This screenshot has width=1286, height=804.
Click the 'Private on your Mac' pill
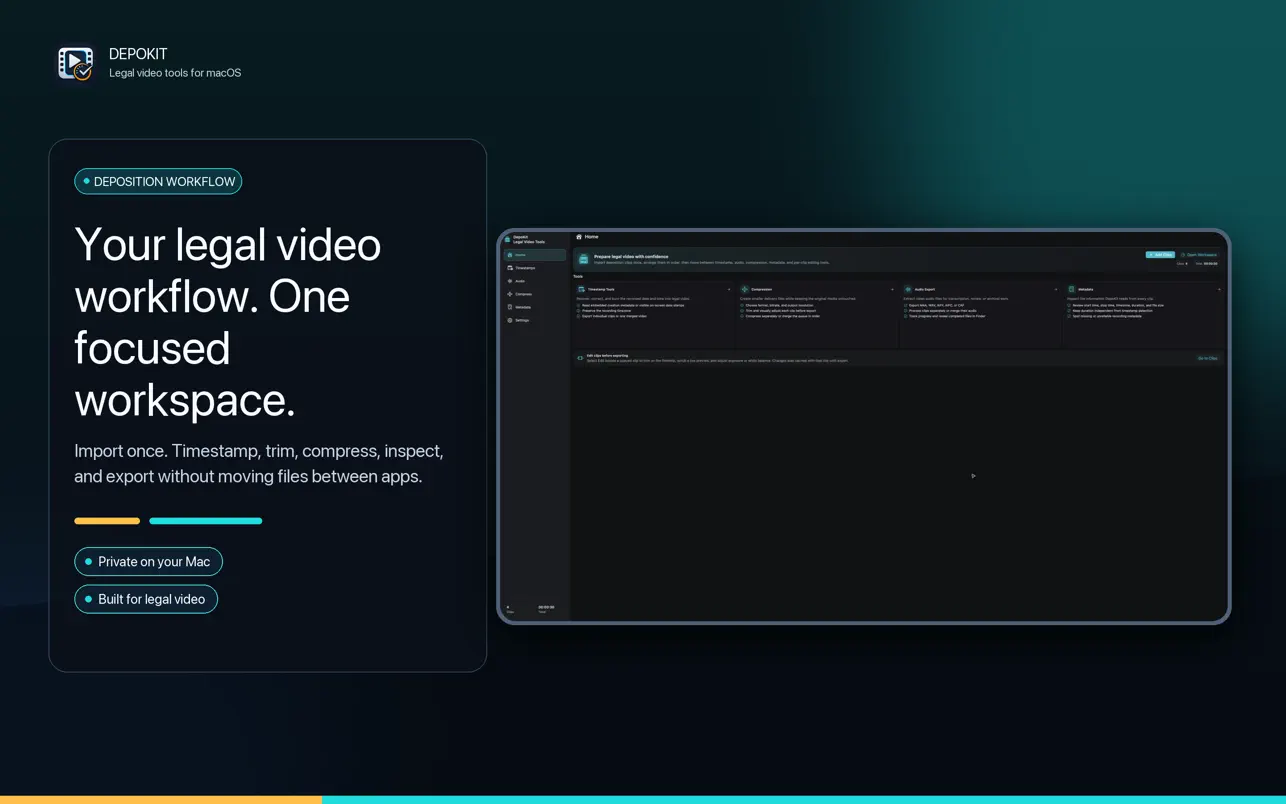[x=148, y=562]
